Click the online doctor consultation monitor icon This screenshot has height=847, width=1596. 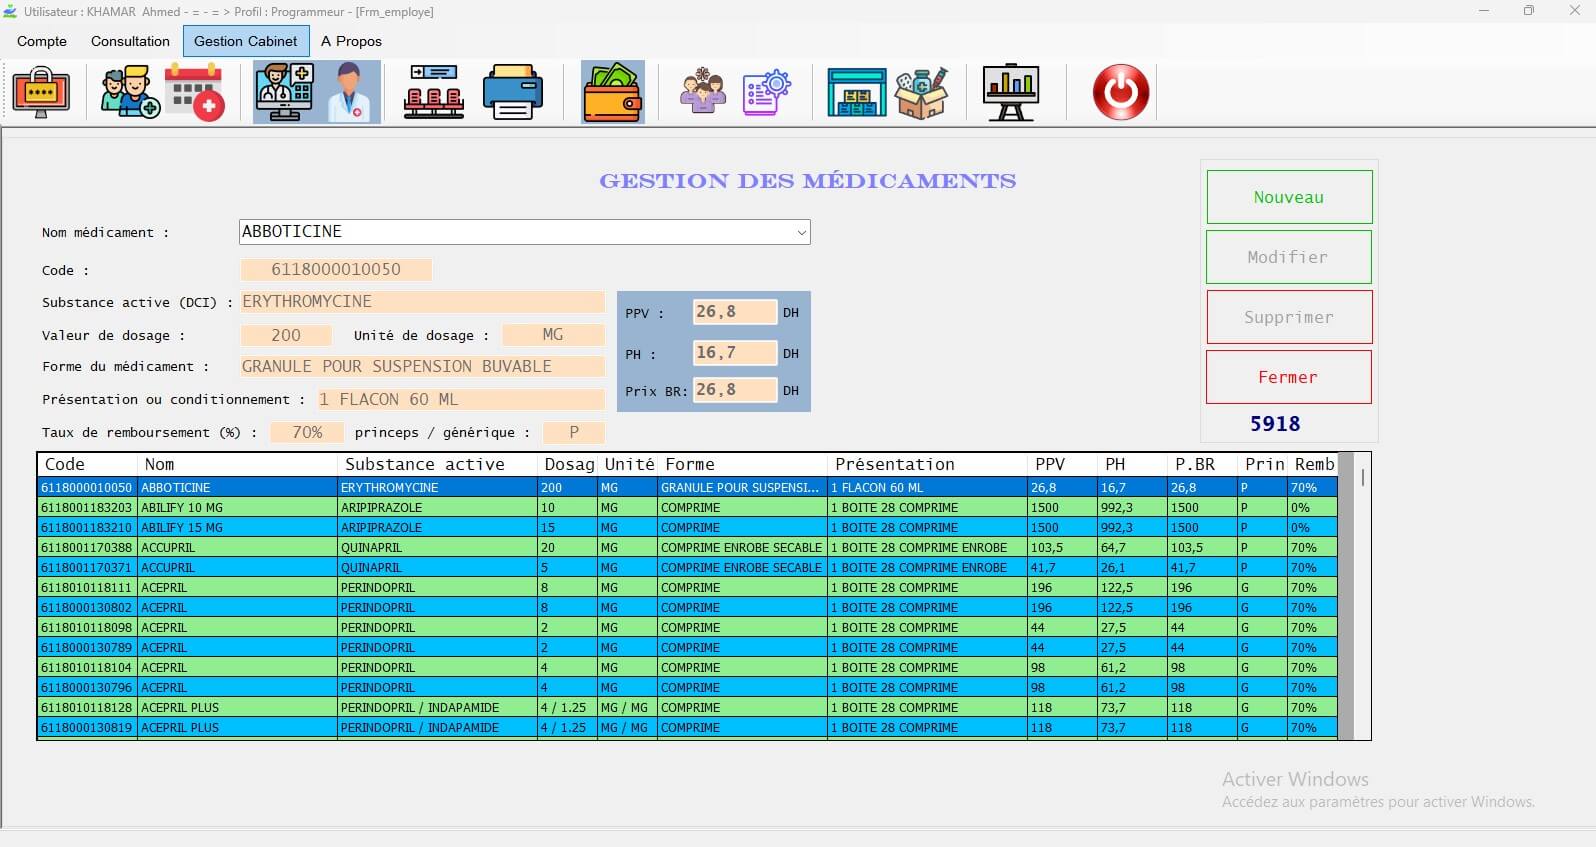tap(285, 92)
